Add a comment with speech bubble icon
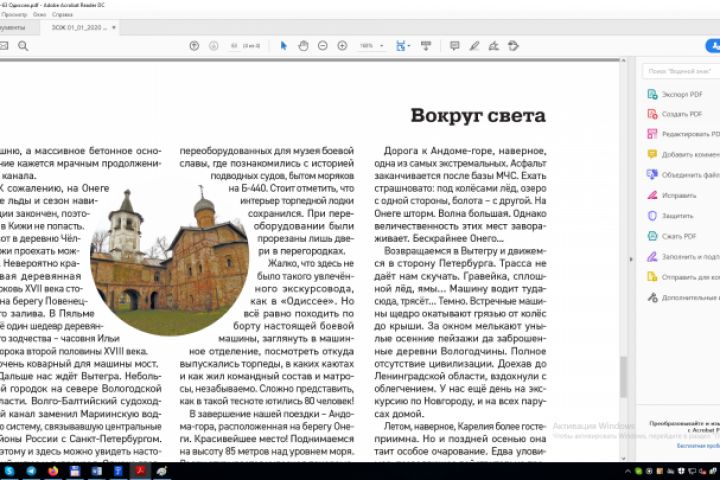The height and width of the screenshot is (480, 720). (455, 46)
